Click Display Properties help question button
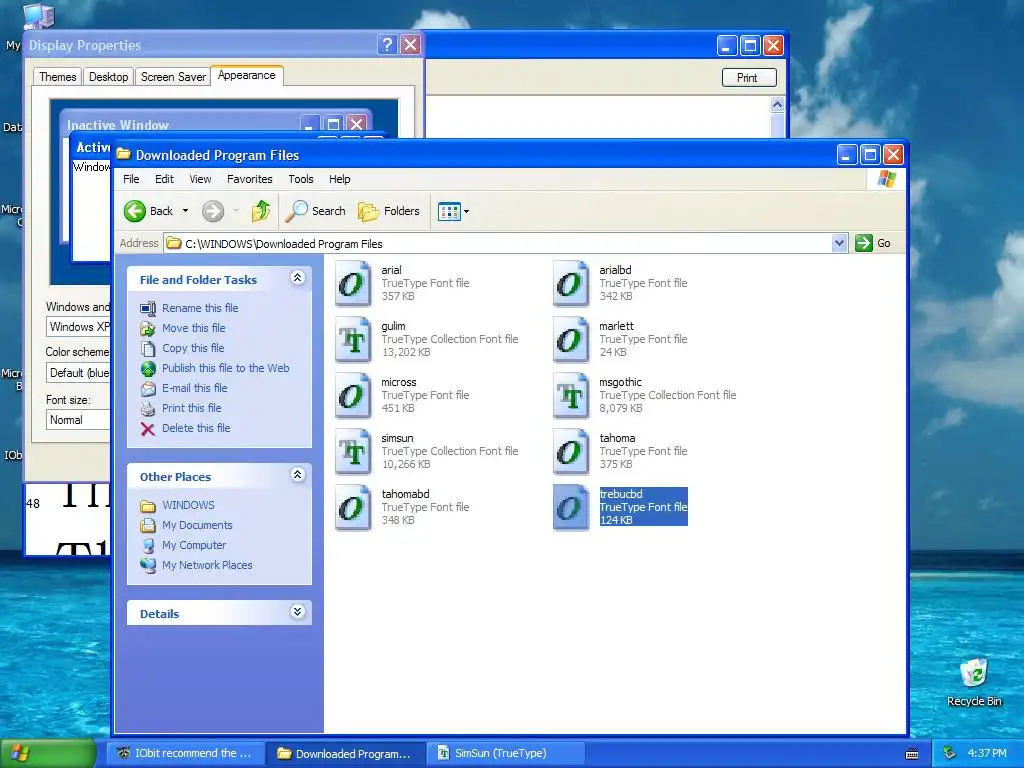 click(x=387, y=45)
